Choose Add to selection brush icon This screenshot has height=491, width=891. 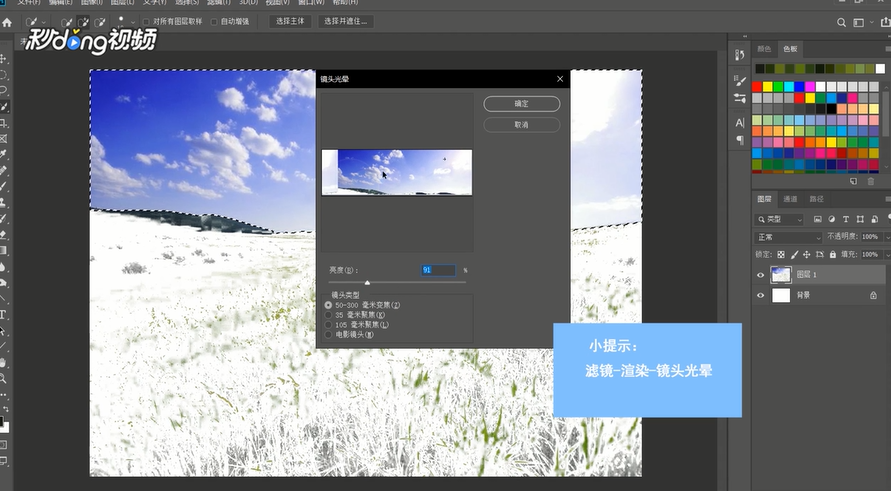coord(84,22)
